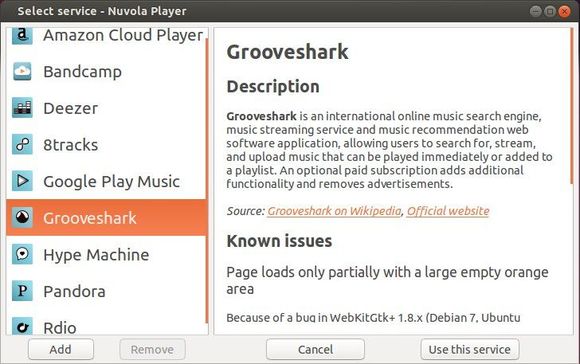Viewport: 580px width, 364px height.
Task: Open the Grooveshark on Wikipedia link
Action: point(334,211)
